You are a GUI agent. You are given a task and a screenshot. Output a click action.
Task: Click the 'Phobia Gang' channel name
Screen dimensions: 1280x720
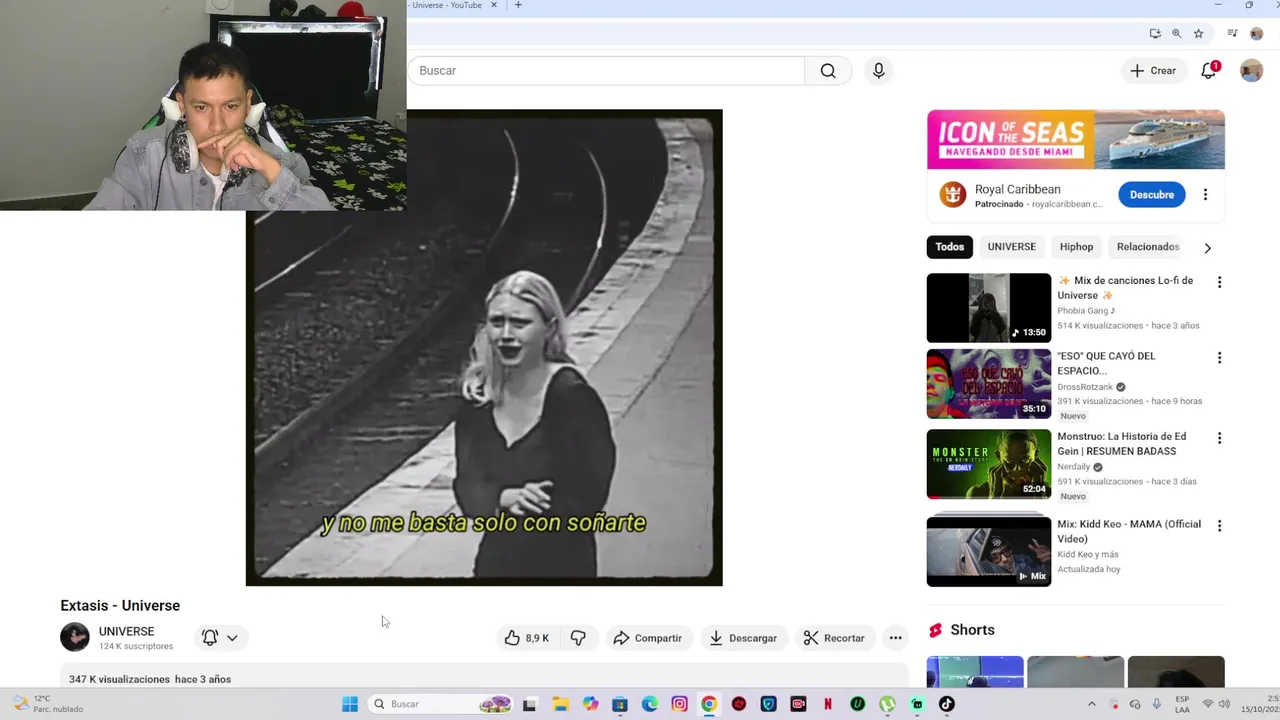(x=1086, y=311)
